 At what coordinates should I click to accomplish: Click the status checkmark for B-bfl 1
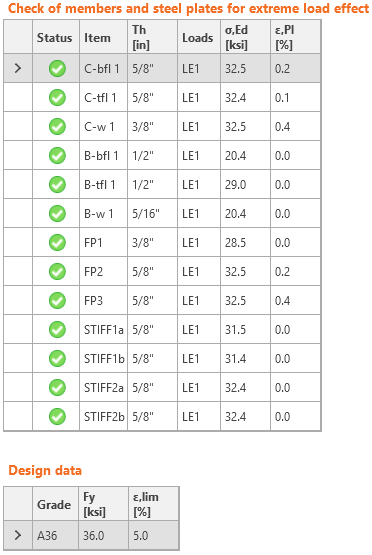coord(57,155)
